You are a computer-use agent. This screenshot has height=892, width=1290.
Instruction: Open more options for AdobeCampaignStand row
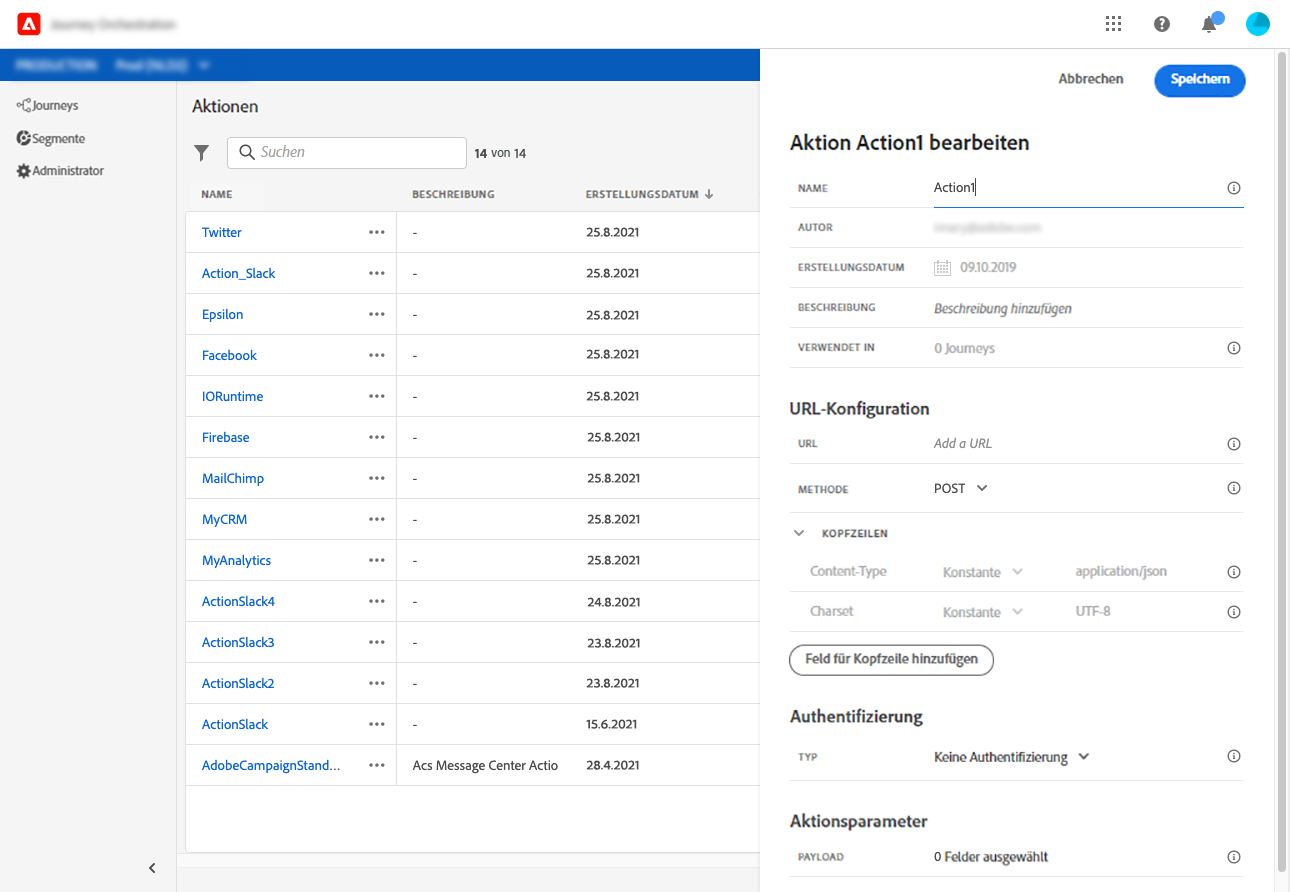(x=377, y=765)
